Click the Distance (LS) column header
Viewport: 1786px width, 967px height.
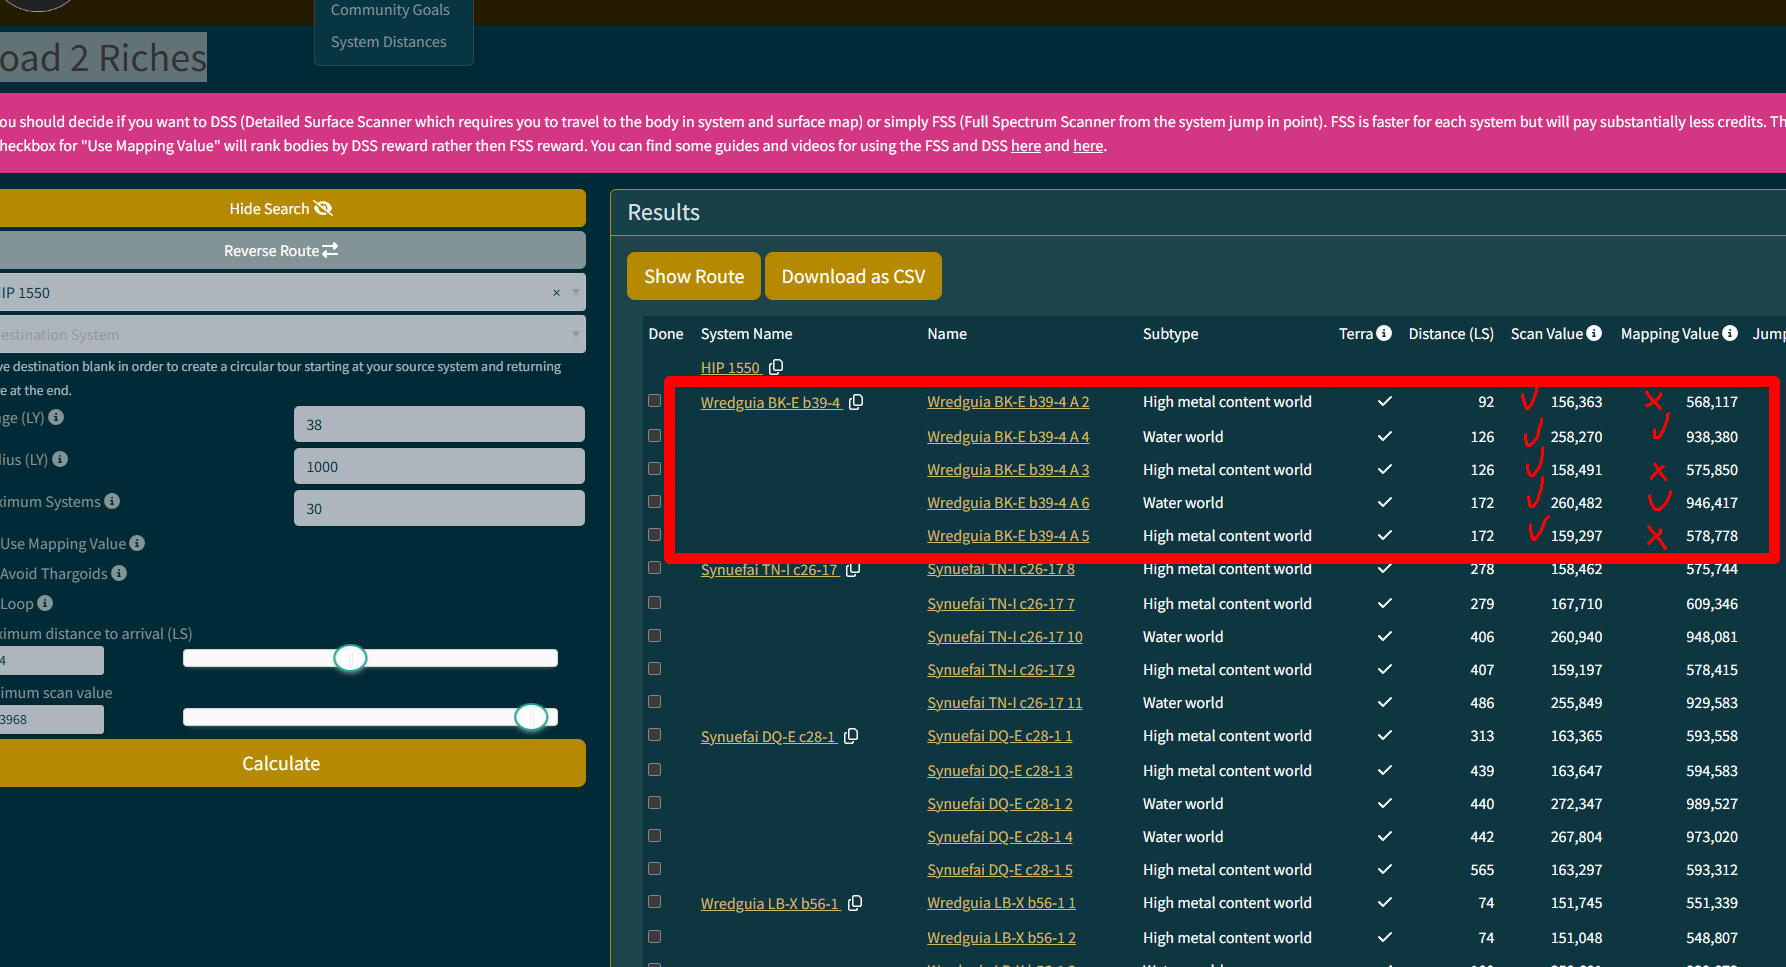(1451, 334)
